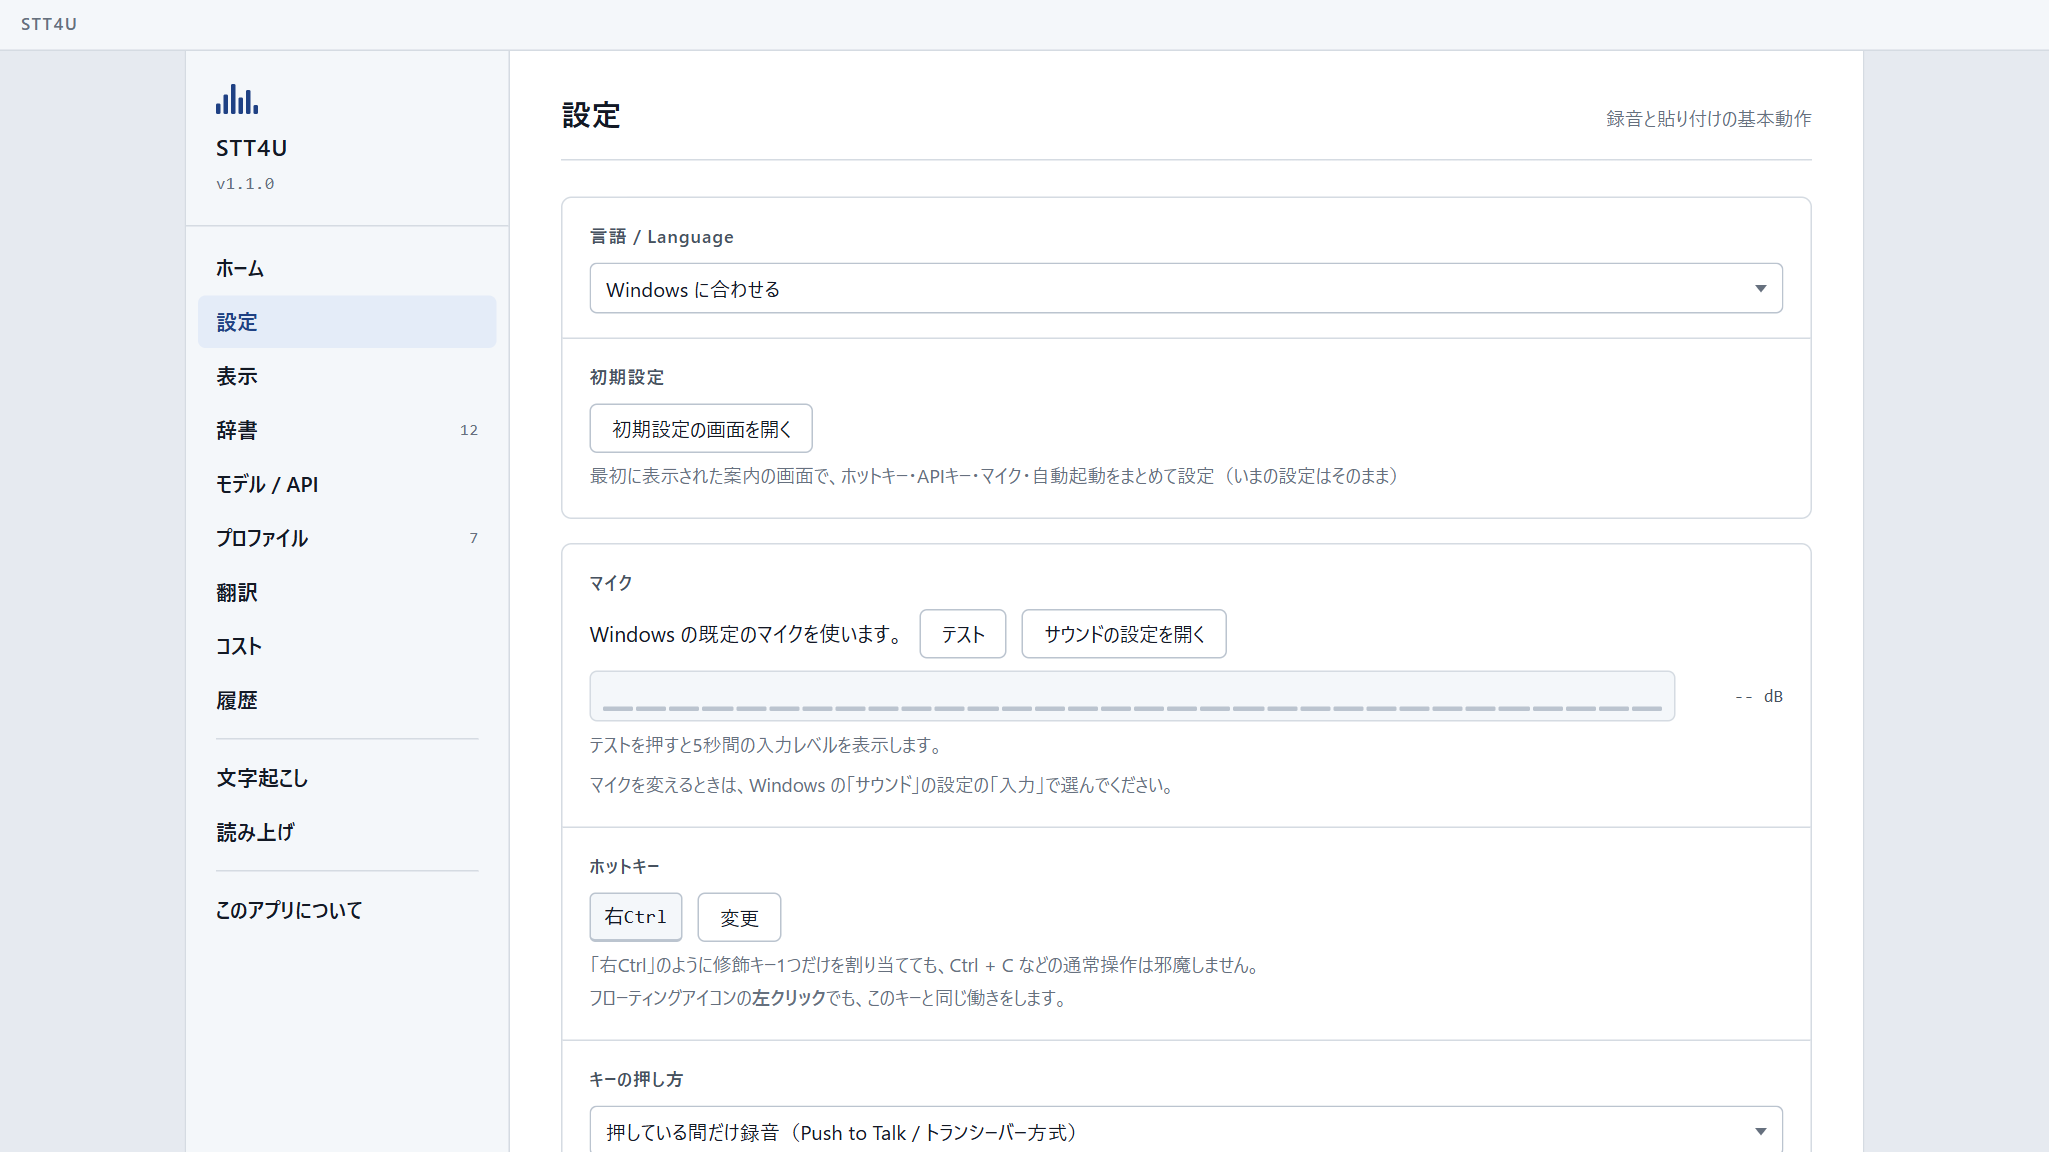Click the マイク テスト button
2049x1152 pixels.
963,634
